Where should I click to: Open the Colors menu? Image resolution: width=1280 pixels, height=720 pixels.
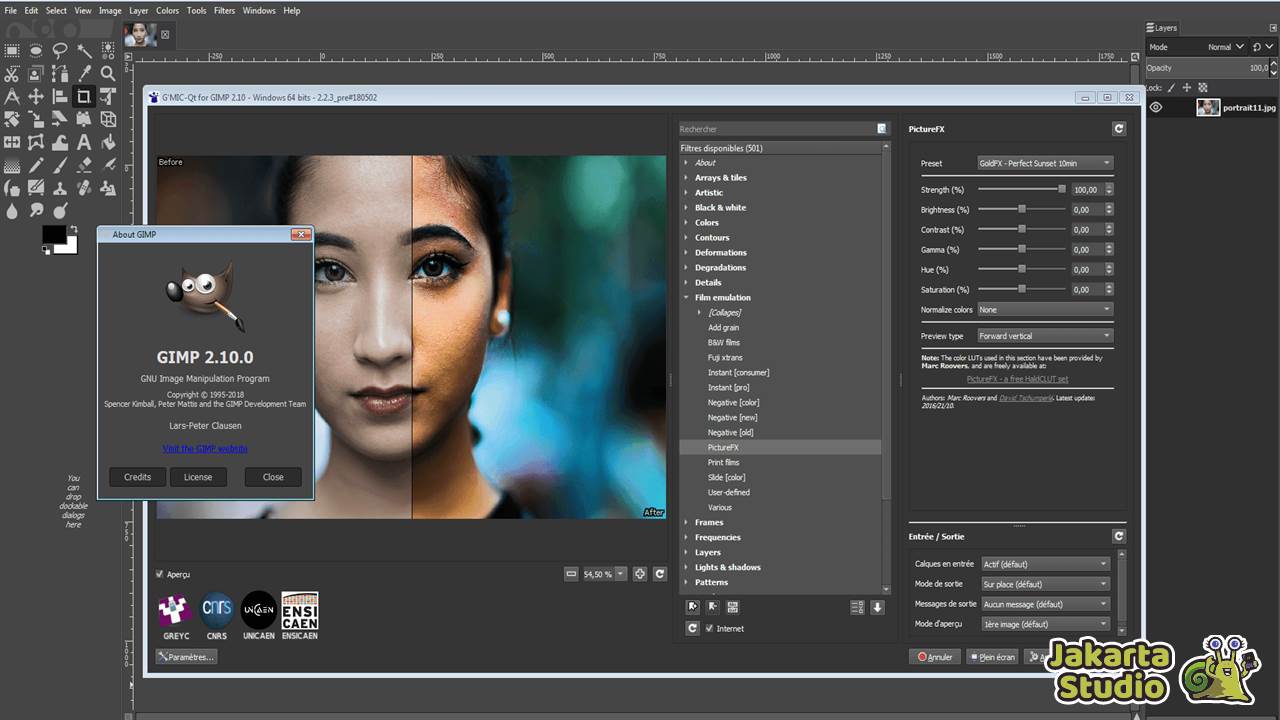pos(167,10)
